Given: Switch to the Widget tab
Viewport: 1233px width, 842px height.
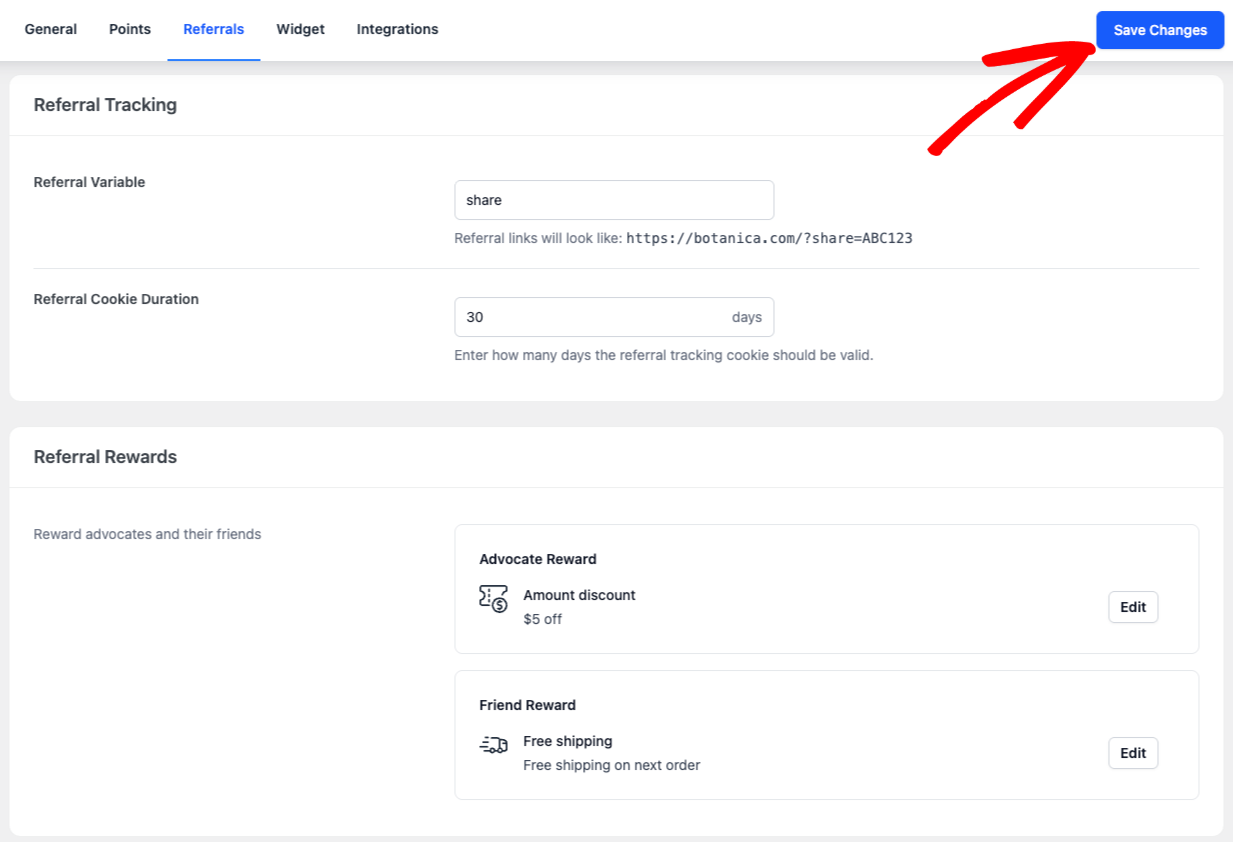Looking at the screenshot, I should 300,29.
